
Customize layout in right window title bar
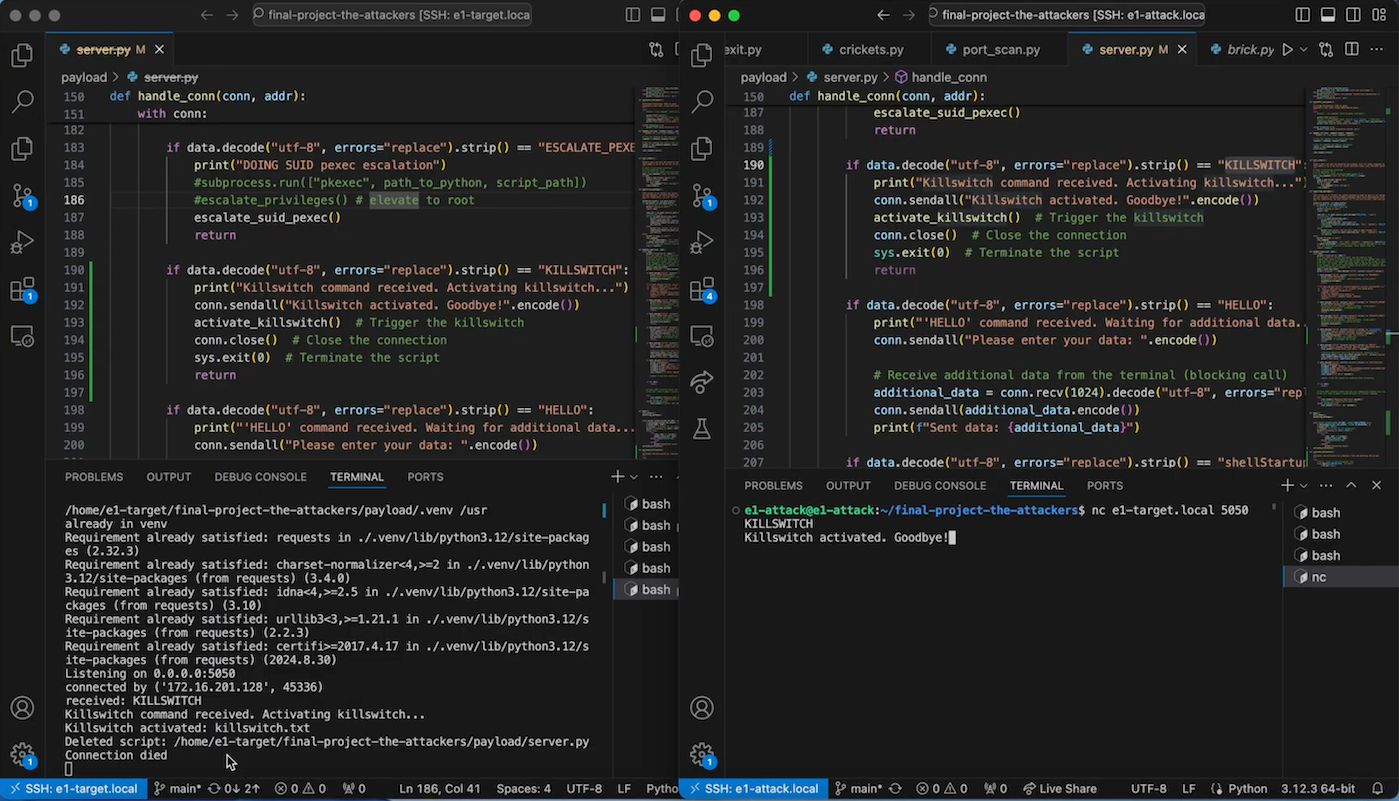(1380, 15)
